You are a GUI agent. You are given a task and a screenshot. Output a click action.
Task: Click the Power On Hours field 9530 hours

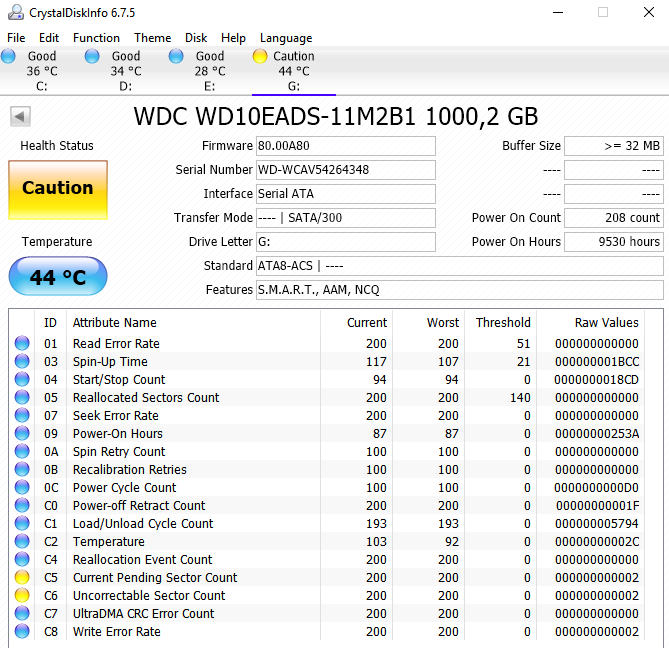(x=614, y=242)
